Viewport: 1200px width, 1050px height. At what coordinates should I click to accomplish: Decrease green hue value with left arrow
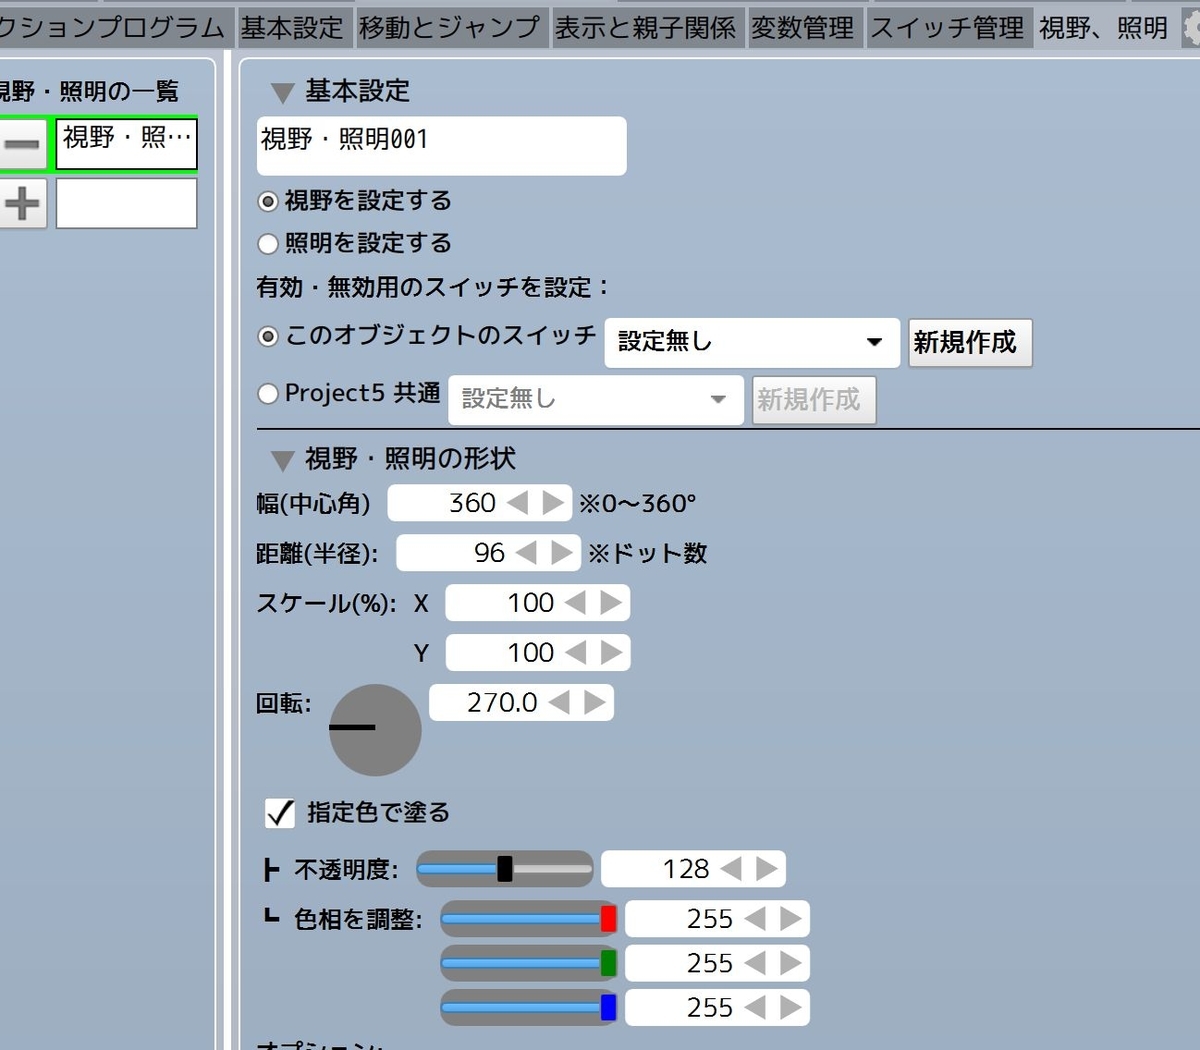[755, 963]
